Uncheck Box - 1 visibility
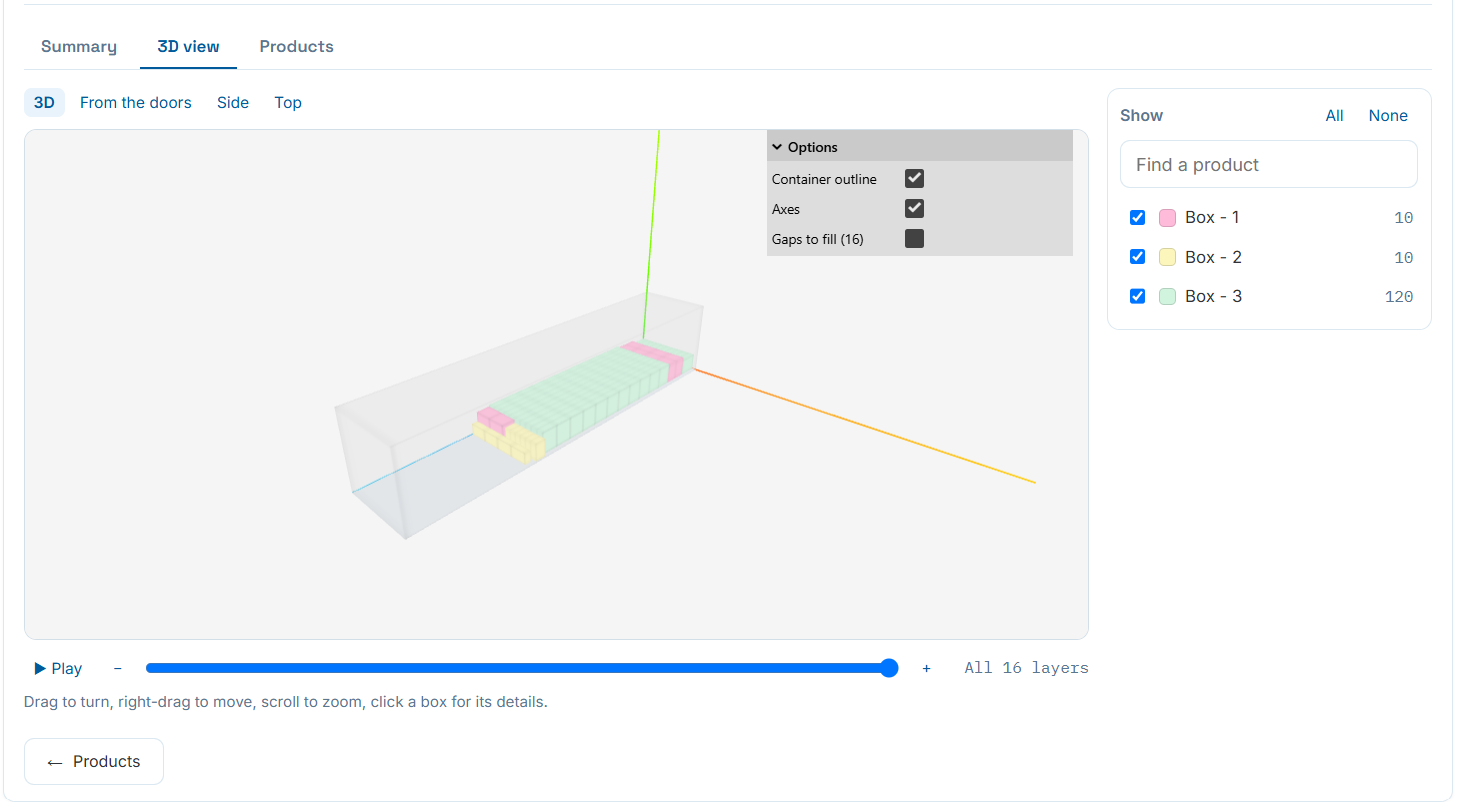1458x802 pixels. (x=1137, y=217)
